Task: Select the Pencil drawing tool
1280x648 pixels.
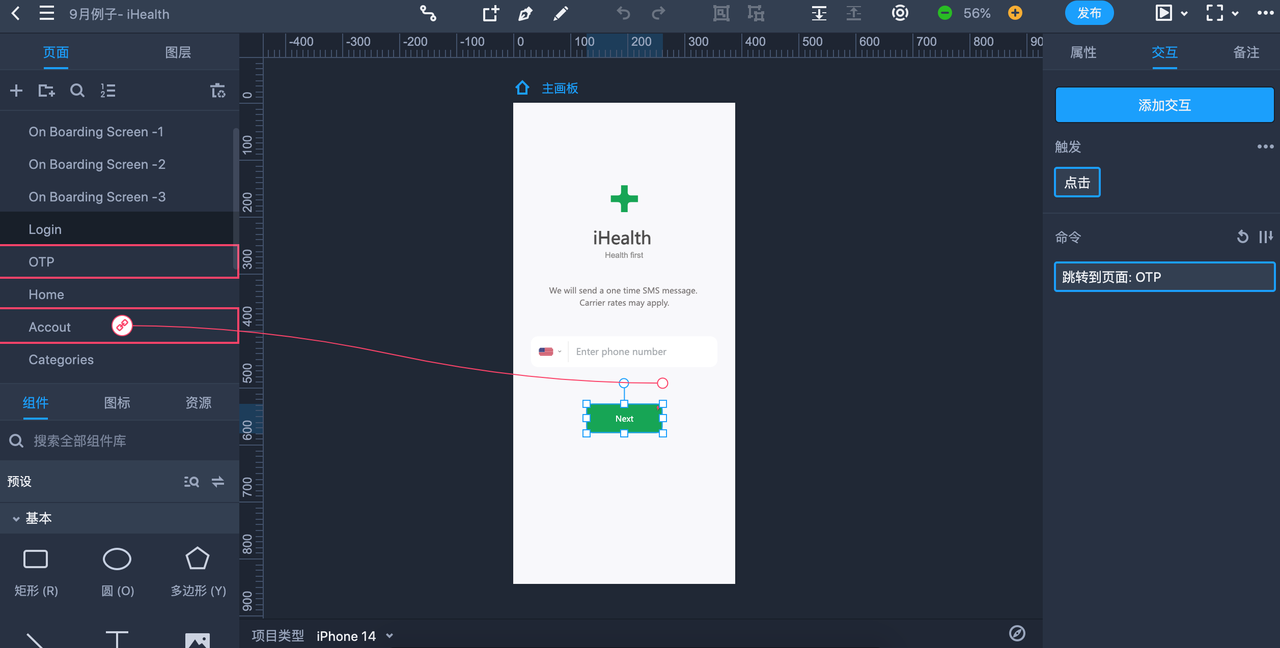Action: [x=560, y=14]
